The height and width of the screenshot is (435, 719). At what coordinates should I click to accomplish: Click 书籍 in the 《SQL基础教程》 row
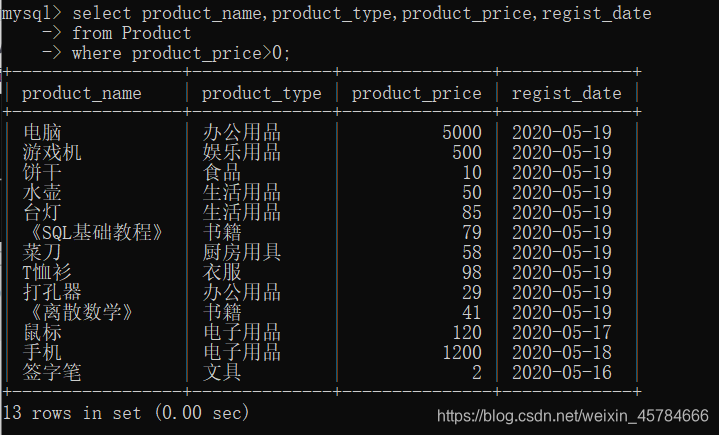tap(222, 232)
